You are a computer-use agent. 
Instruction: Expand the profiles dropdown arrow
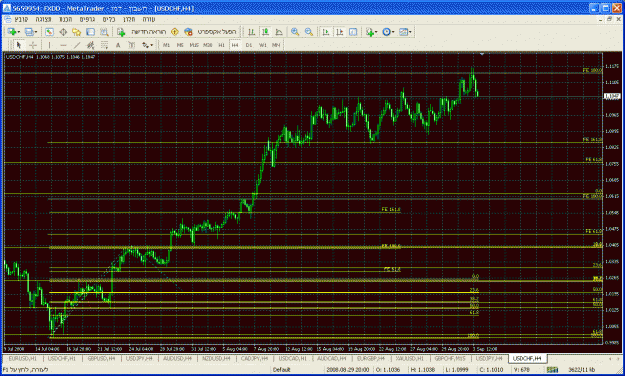pyautogui.click(x=36, y=32)
